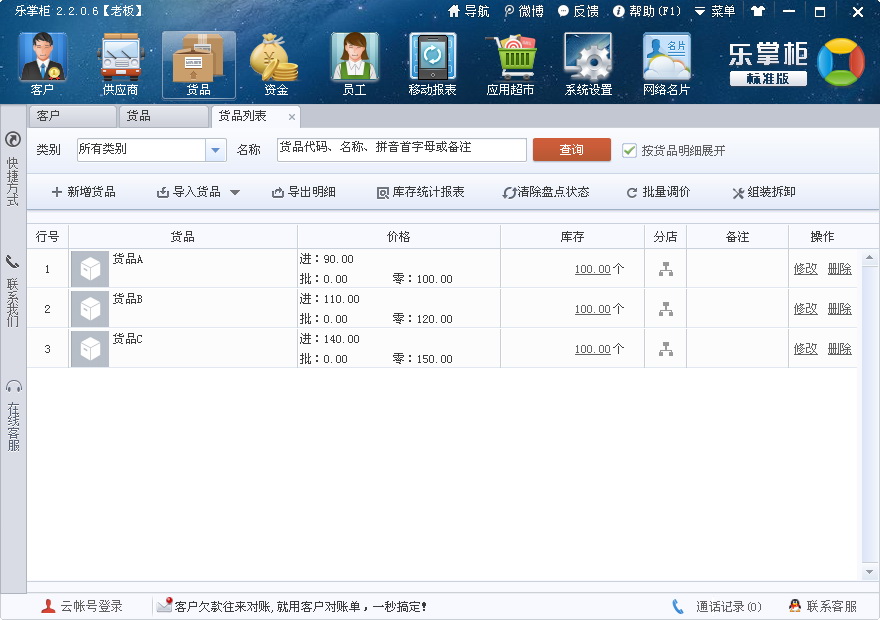Click 修改 for 货品A
Viewport: 880px width, 620px height.
click(805, 269)
